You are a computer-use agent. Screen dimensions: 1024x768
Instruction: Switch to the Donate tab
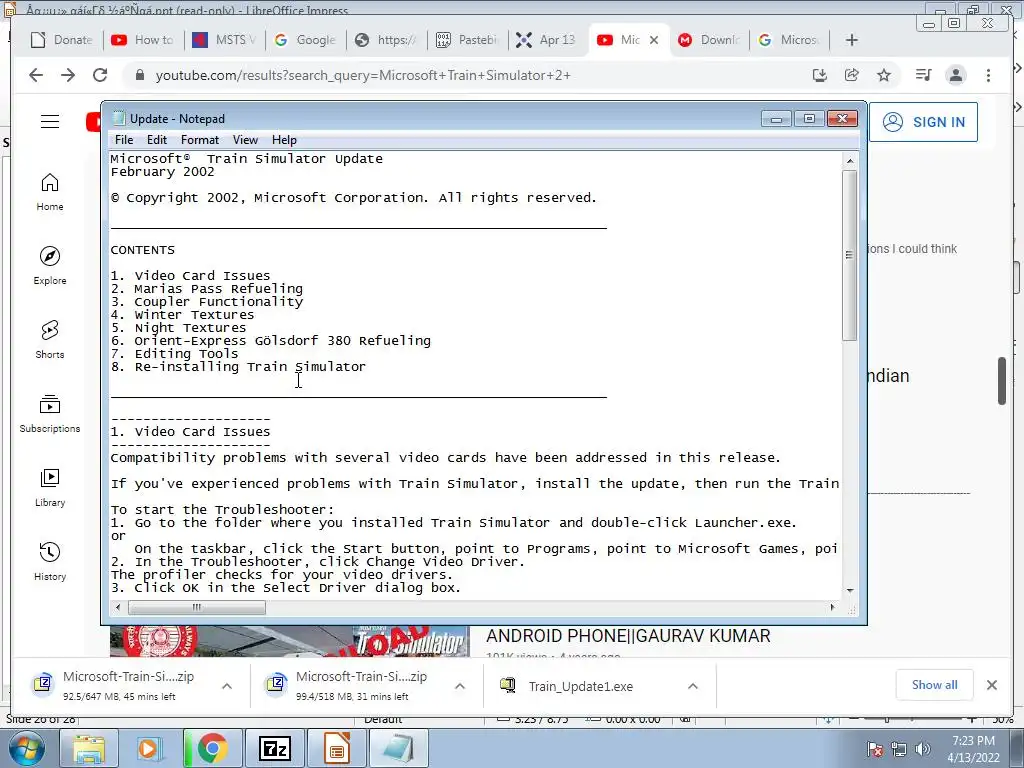[63, 40]
